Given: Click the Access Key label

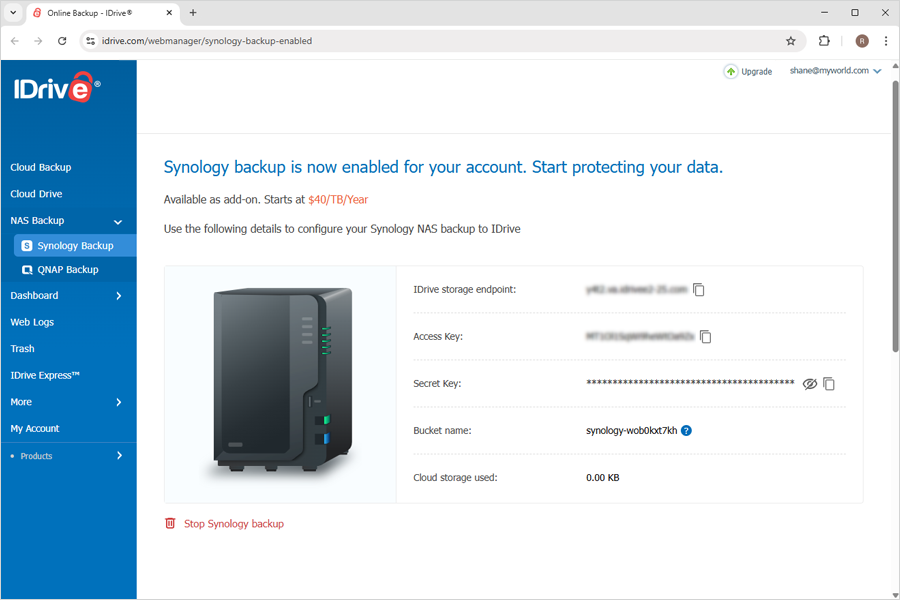Looking at the screenshot, I should tap(438, 336).
